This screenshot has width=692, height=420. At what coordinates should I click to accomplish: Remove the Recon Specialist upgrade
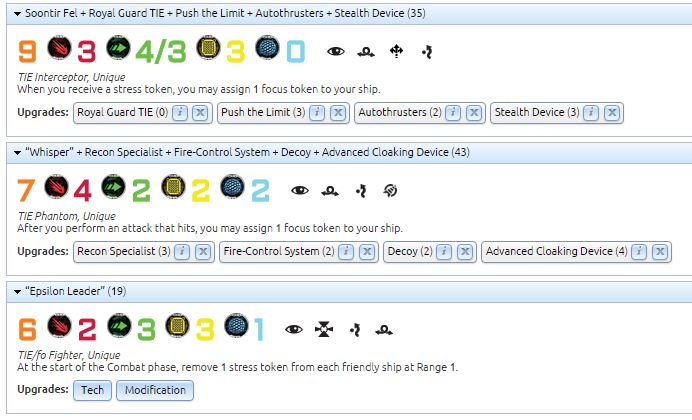pos(203,252)
